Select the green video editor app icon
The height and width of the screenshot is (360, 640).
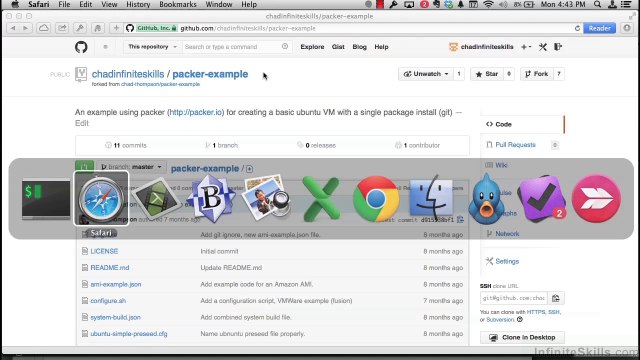(156, 199)
